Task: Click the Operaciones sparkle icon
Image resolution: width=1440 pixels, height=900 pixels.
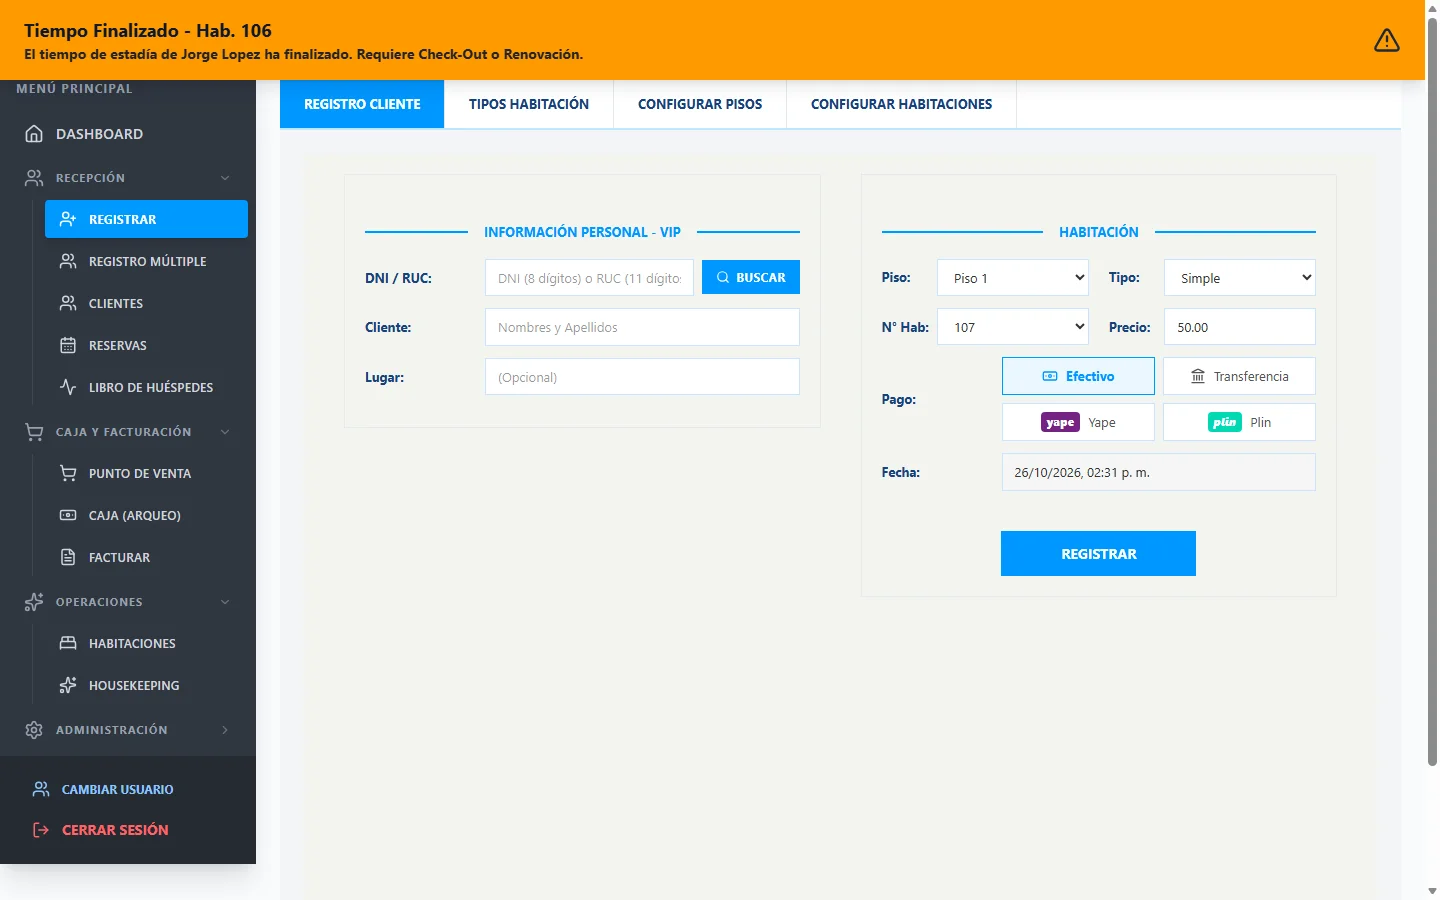Action: click(x=34, y=602)
